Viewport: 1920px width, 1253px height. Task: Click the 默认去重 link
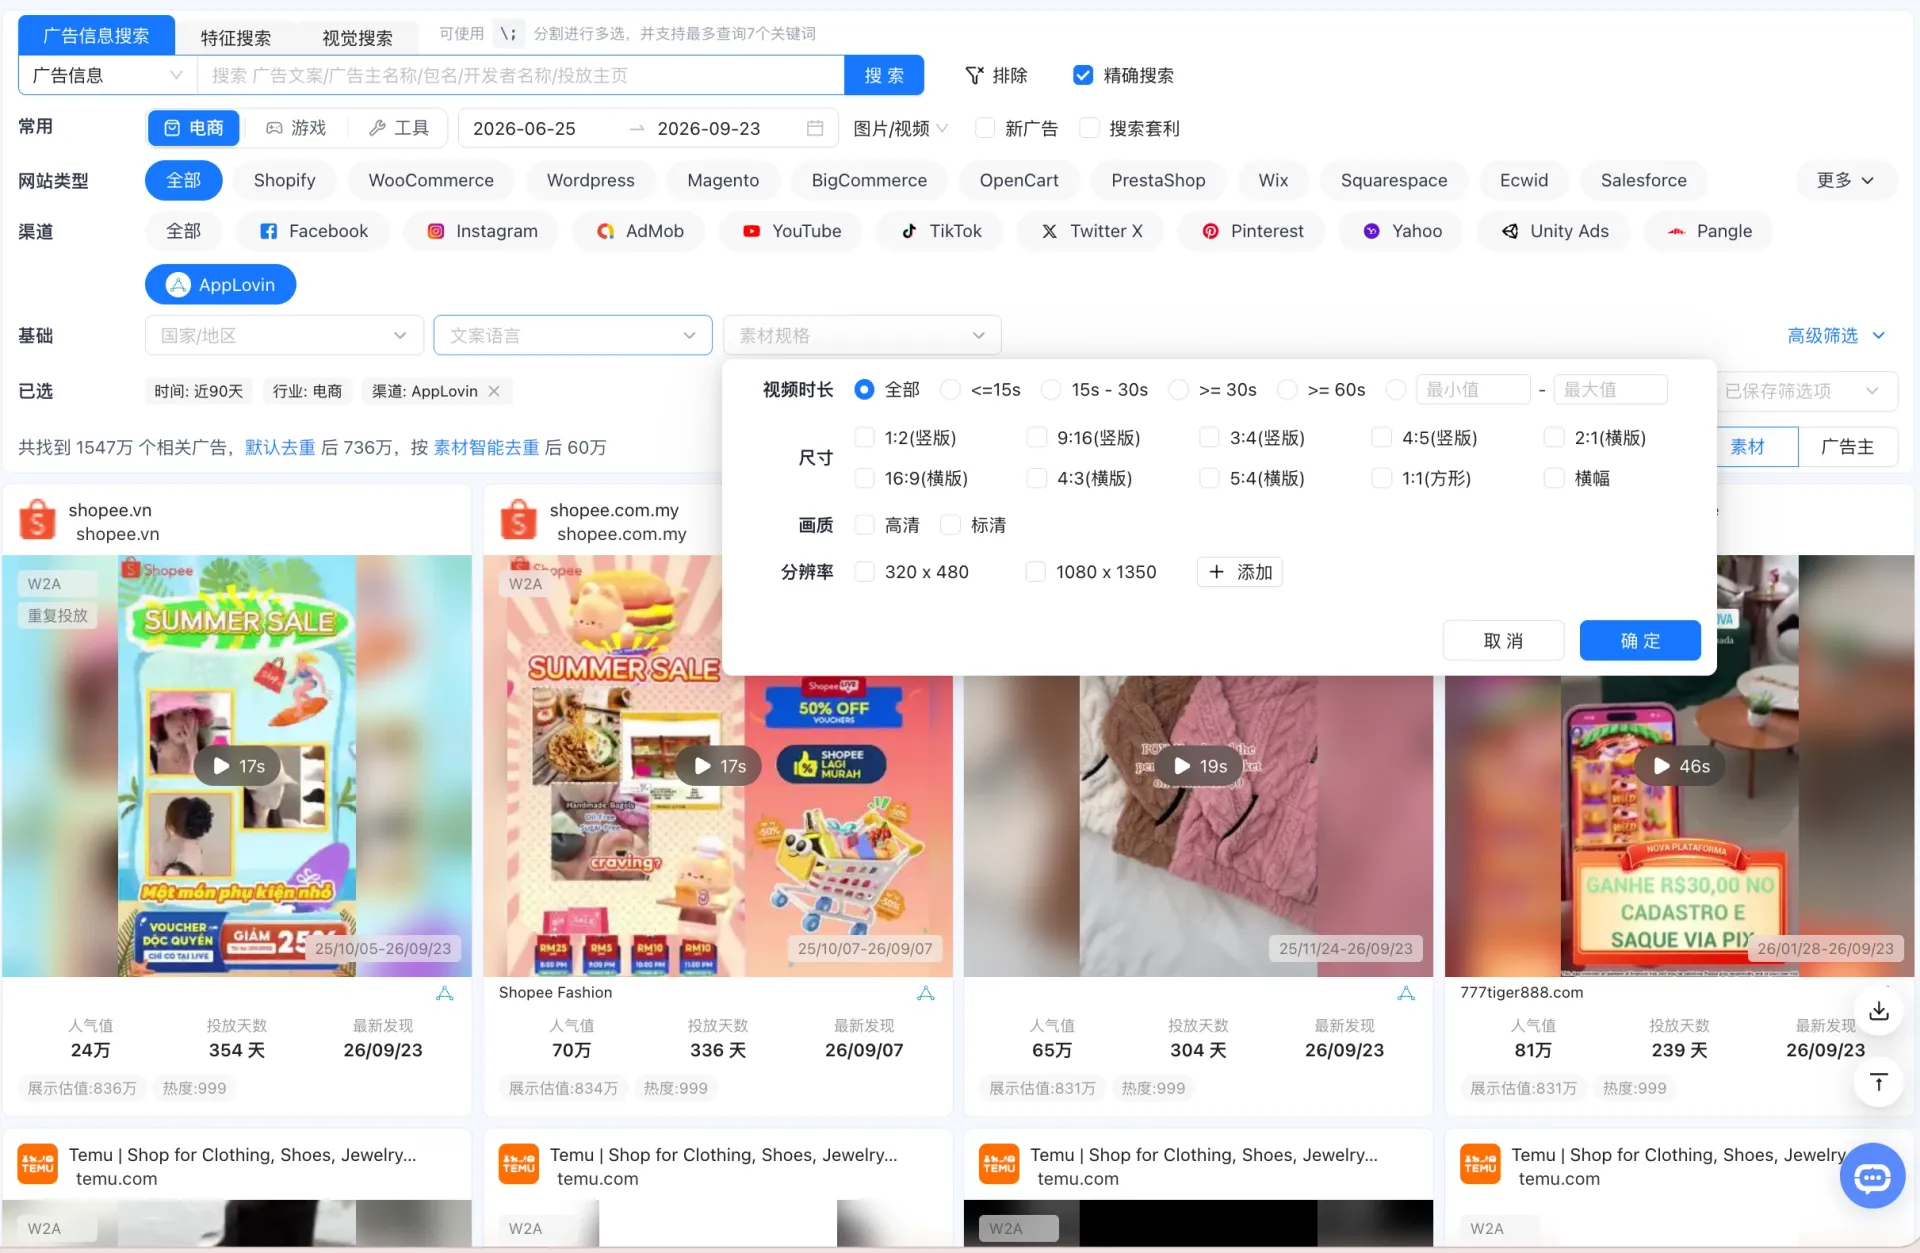(280, 447)
